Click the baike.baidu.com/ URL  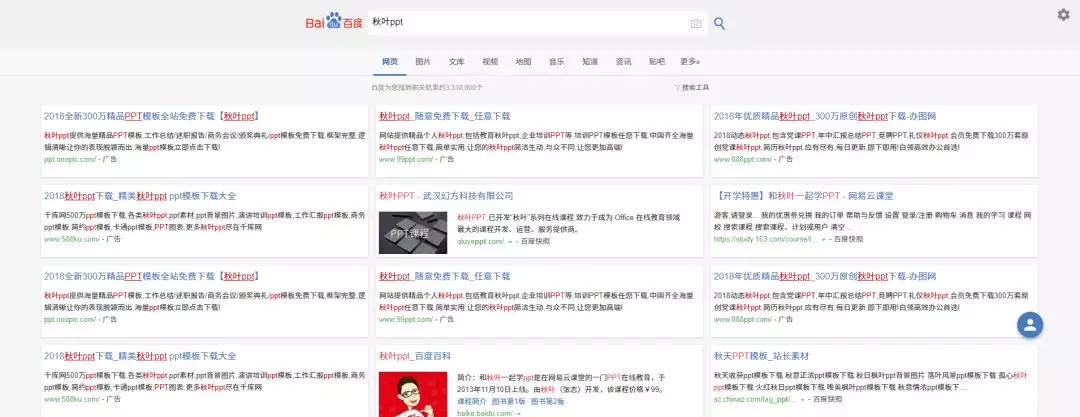(x=485, y=413)
